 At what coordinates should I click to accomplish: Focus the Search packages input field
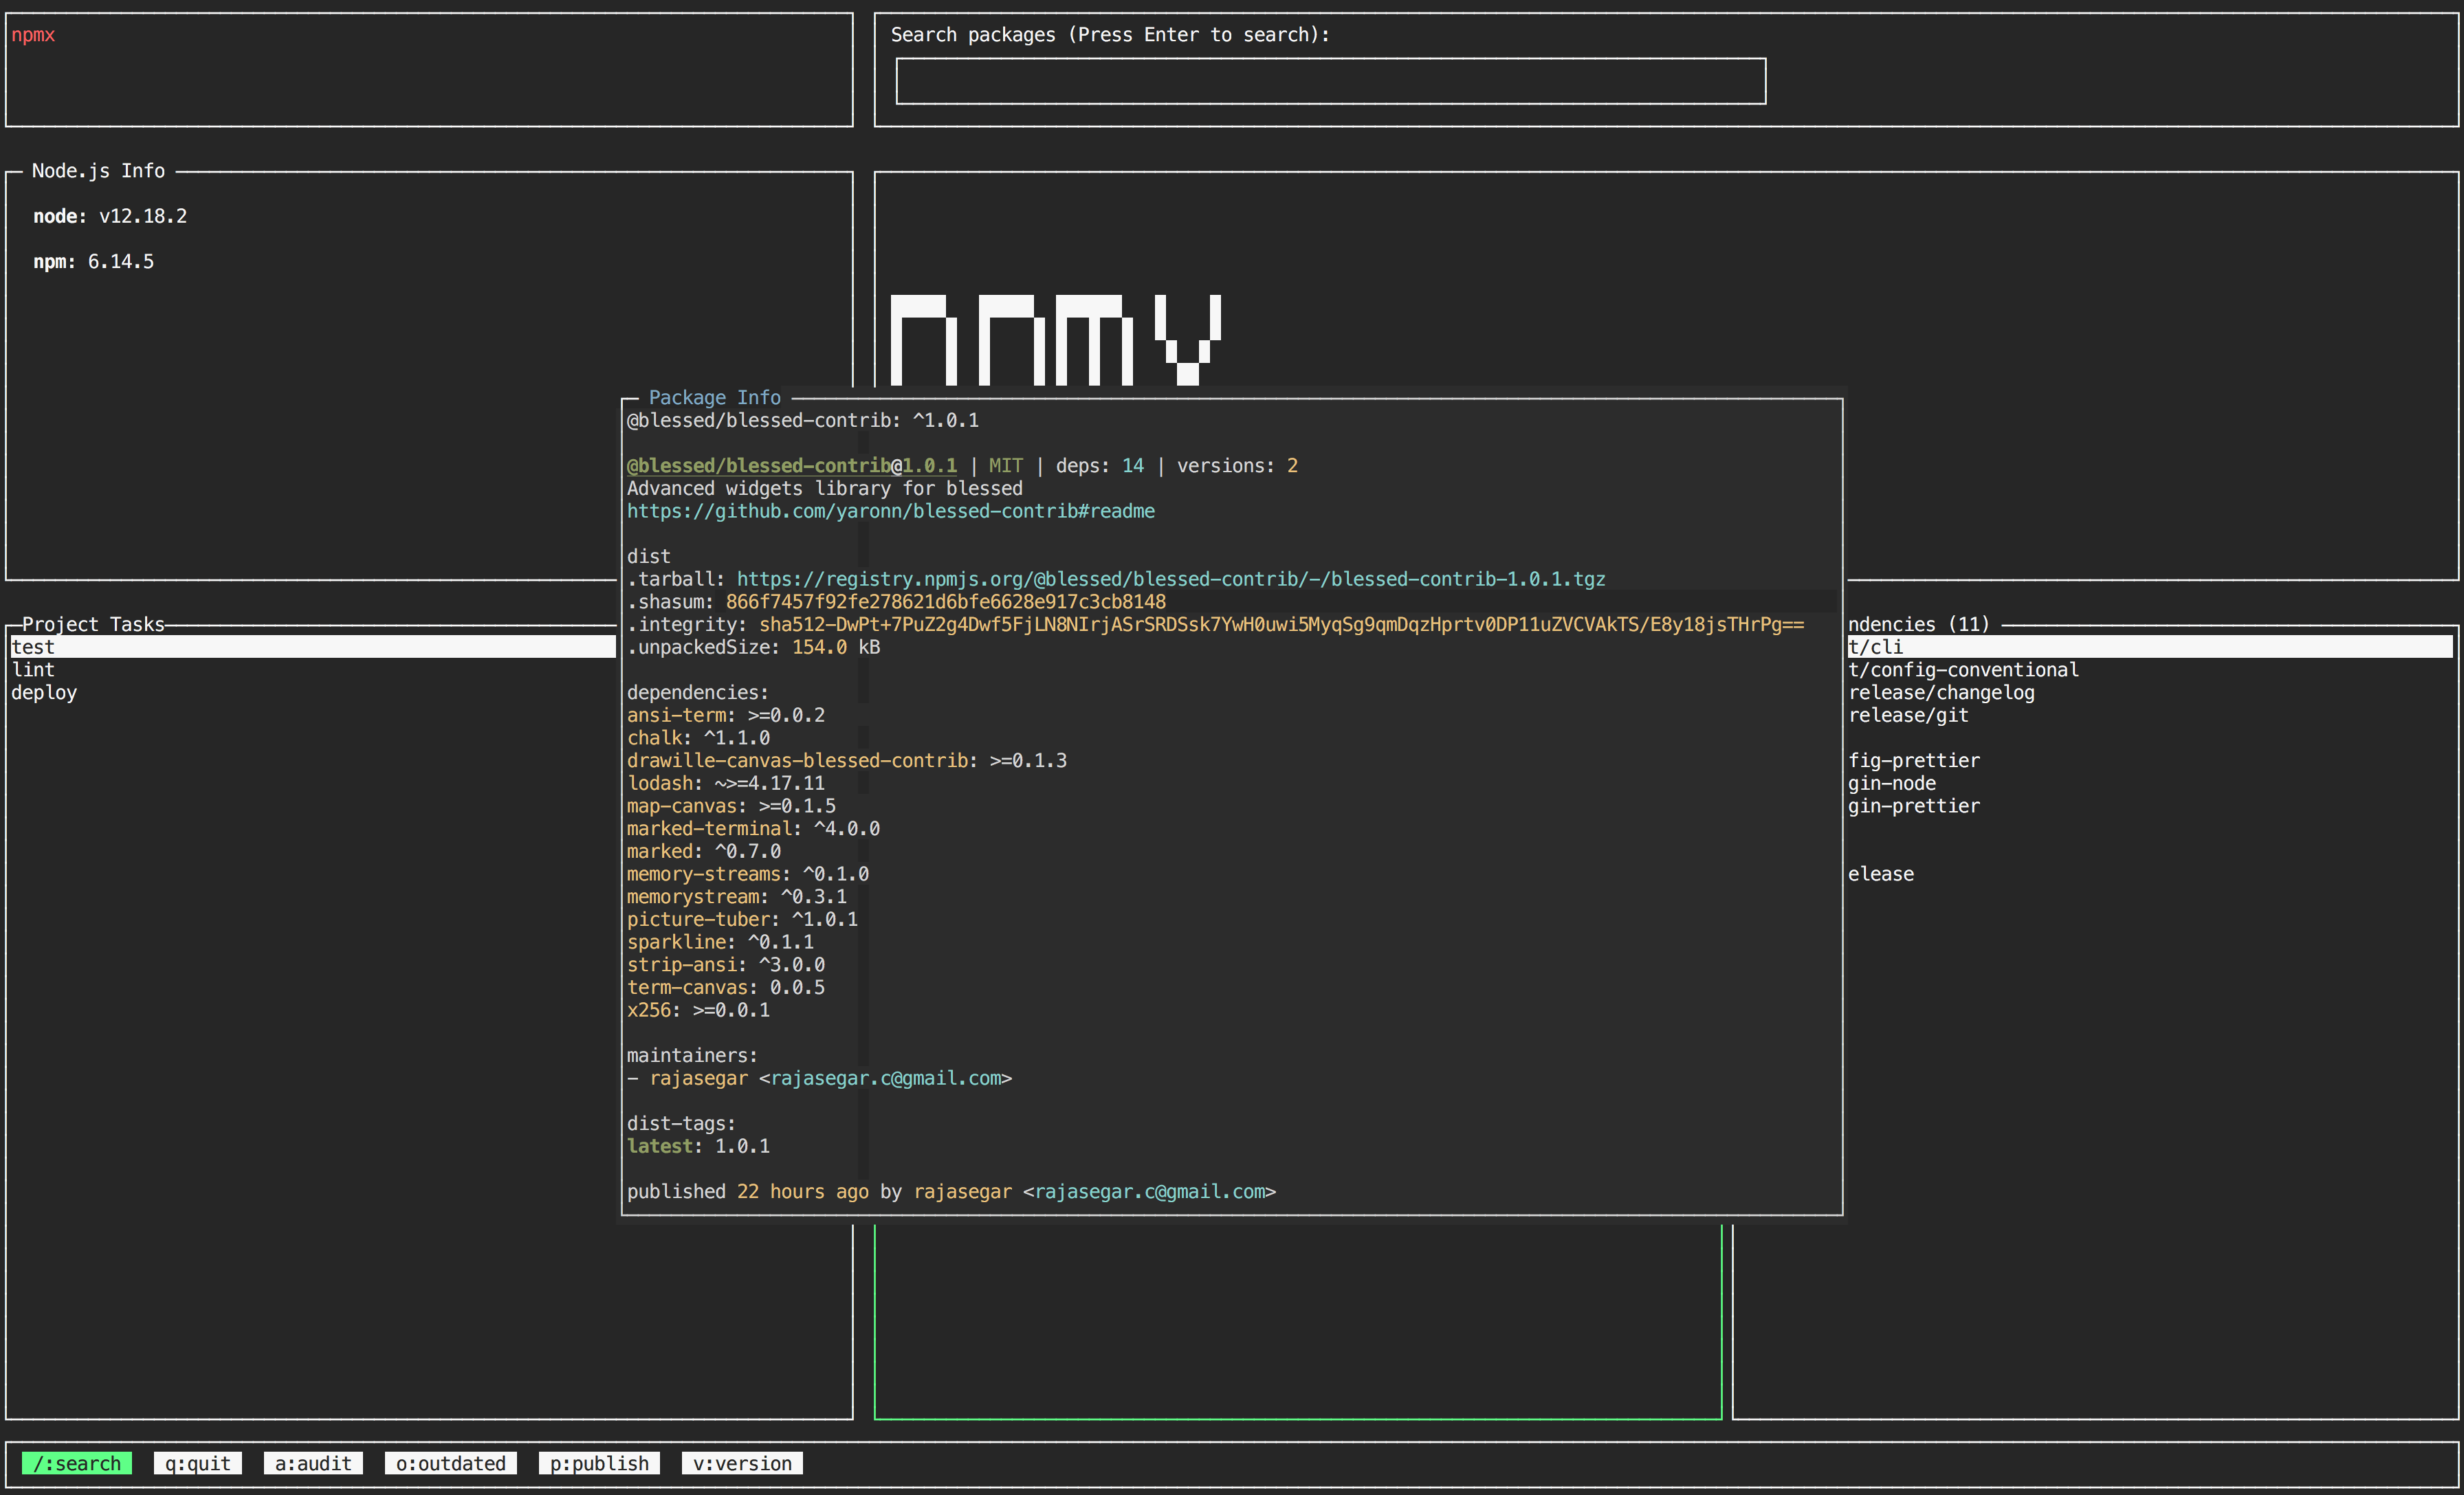coord(1330,81)
